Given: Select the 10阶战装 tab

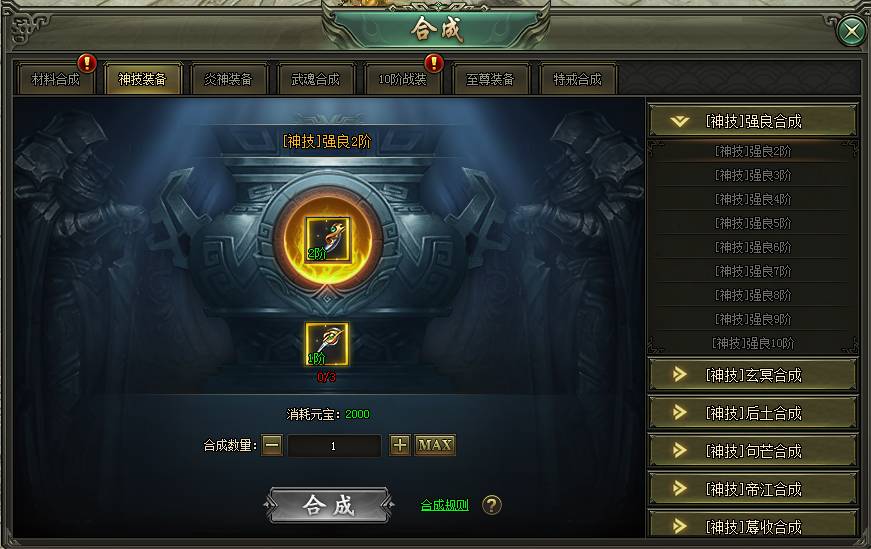Looking at the screenshot, I should pyautogui.click(x=402, y=79).
